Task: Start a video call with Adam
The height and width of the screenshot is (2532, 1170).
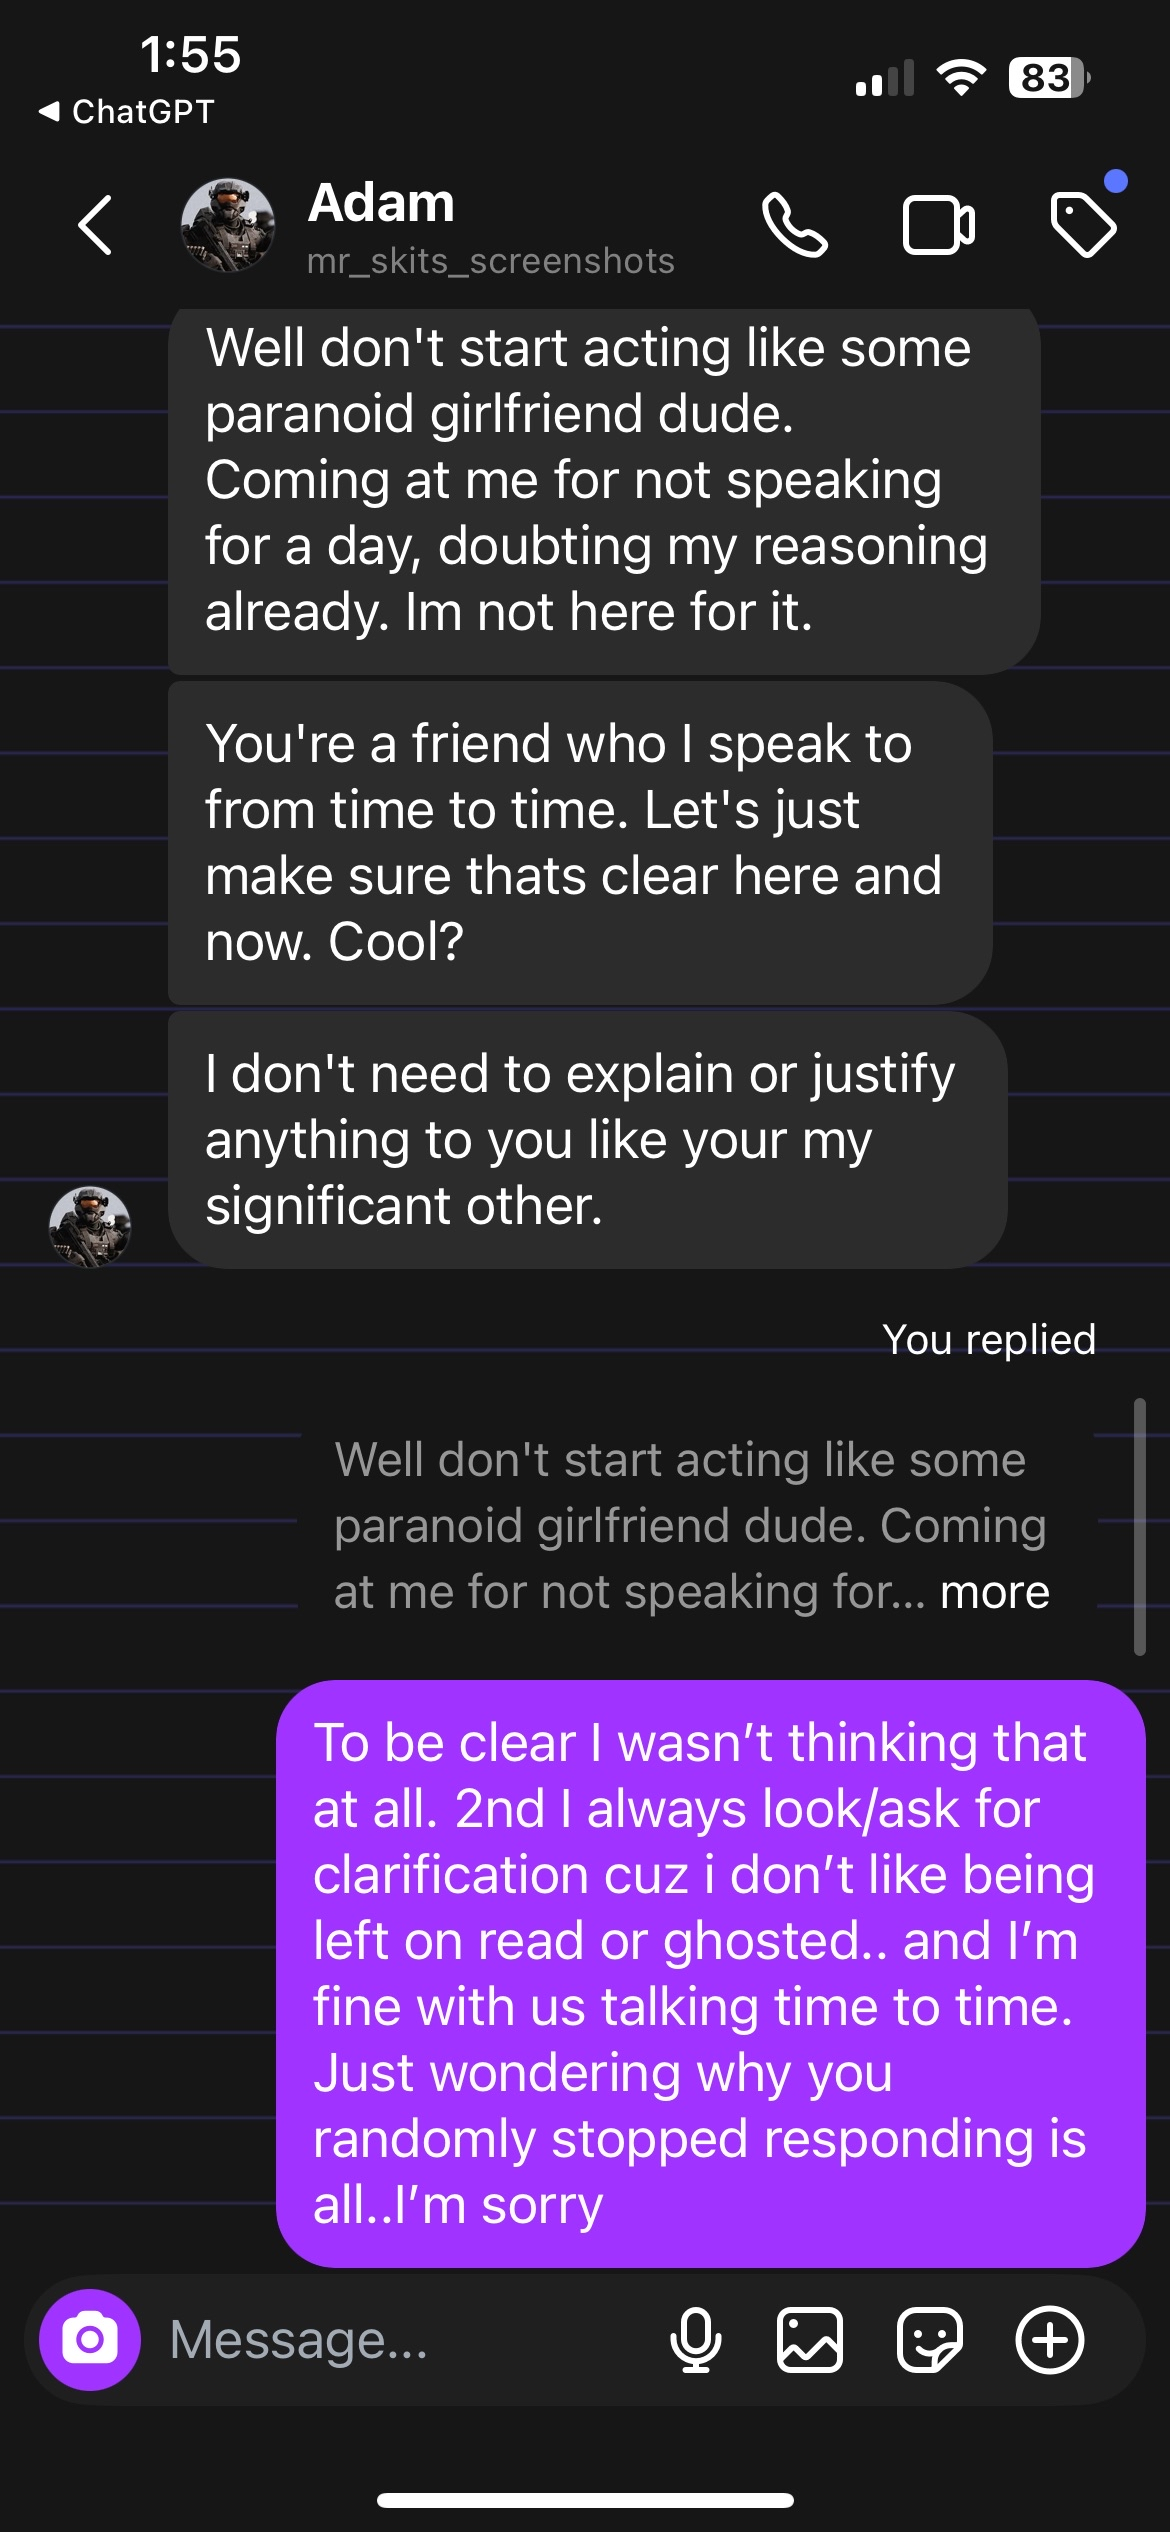Action: click(938, 226)
